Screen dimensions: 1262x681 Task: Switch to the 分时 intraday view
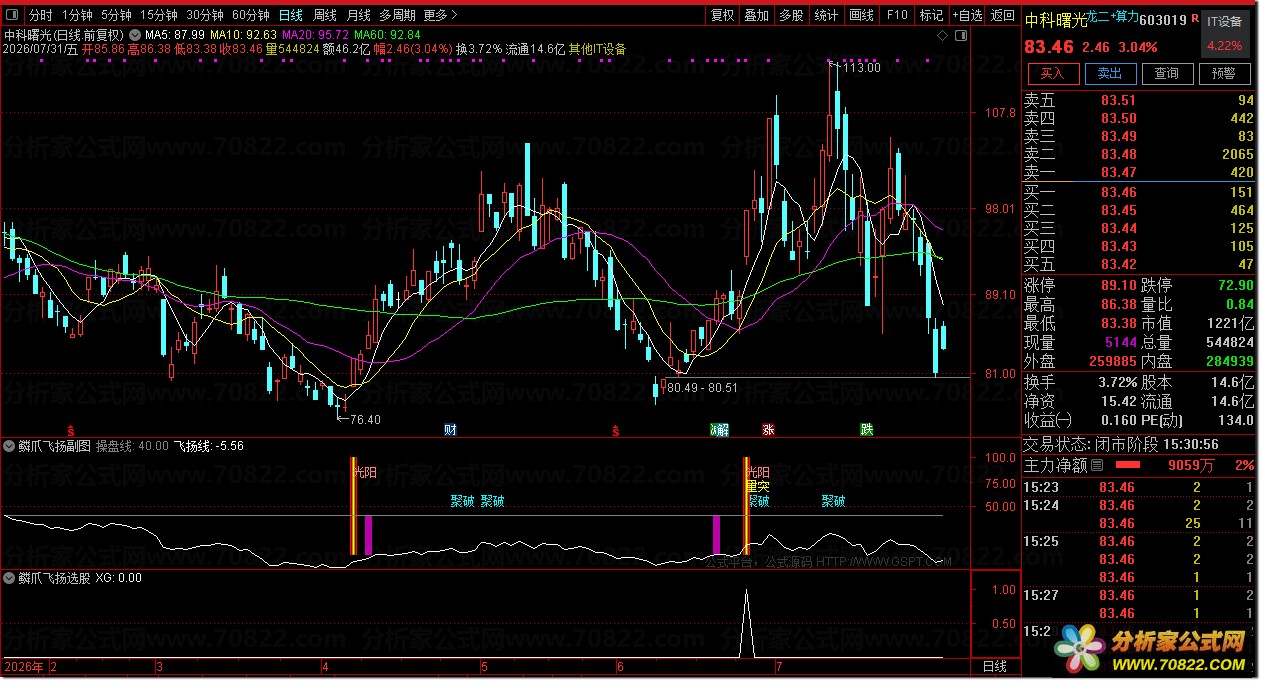pos(40,15)
